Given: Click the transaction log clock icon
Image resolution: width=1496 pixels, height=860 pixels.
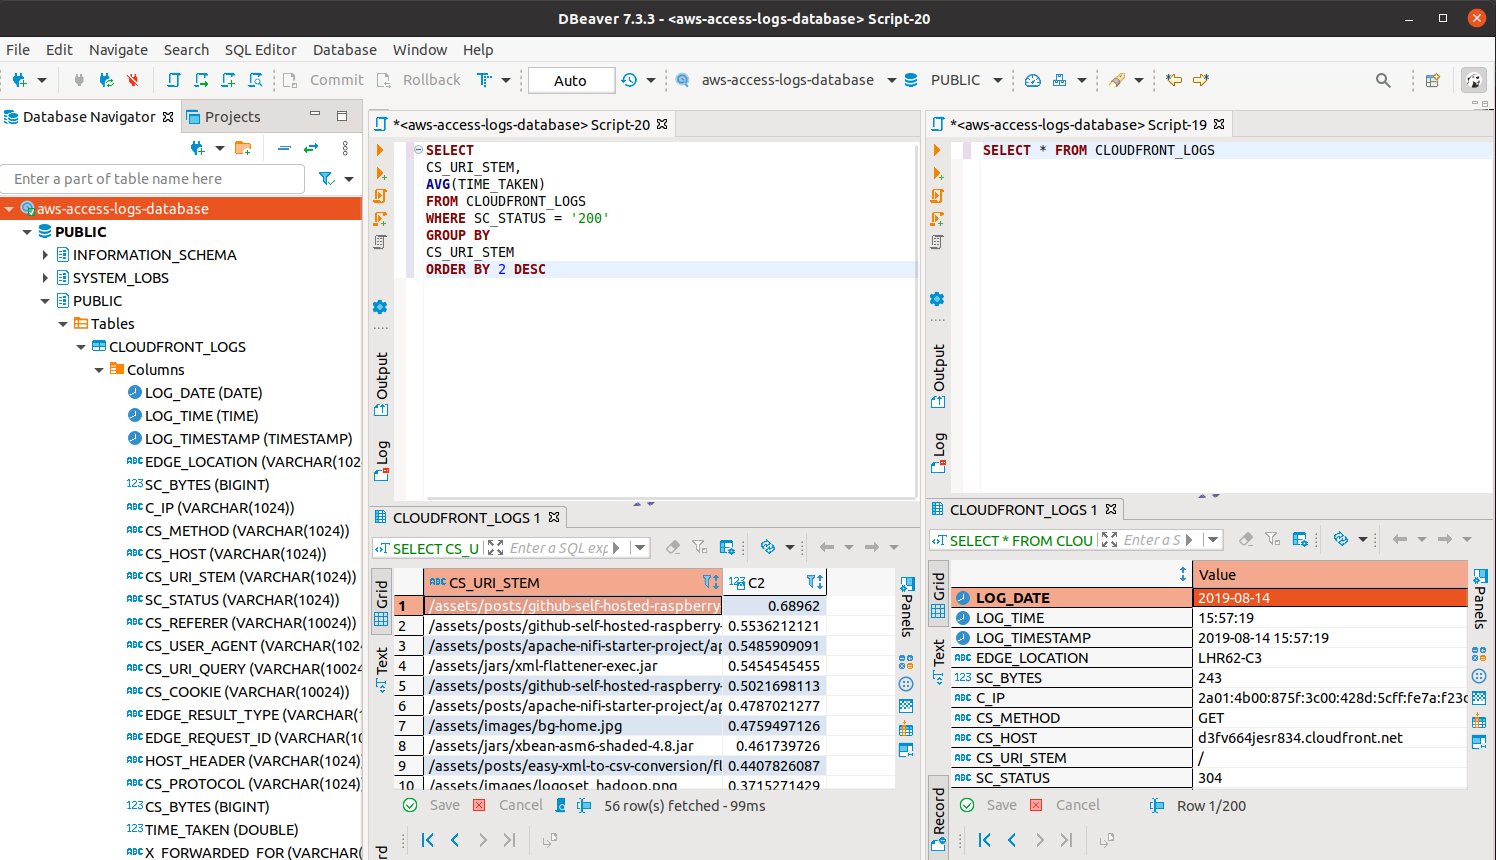Looking at the screenshot, I should tap(629, 80).
